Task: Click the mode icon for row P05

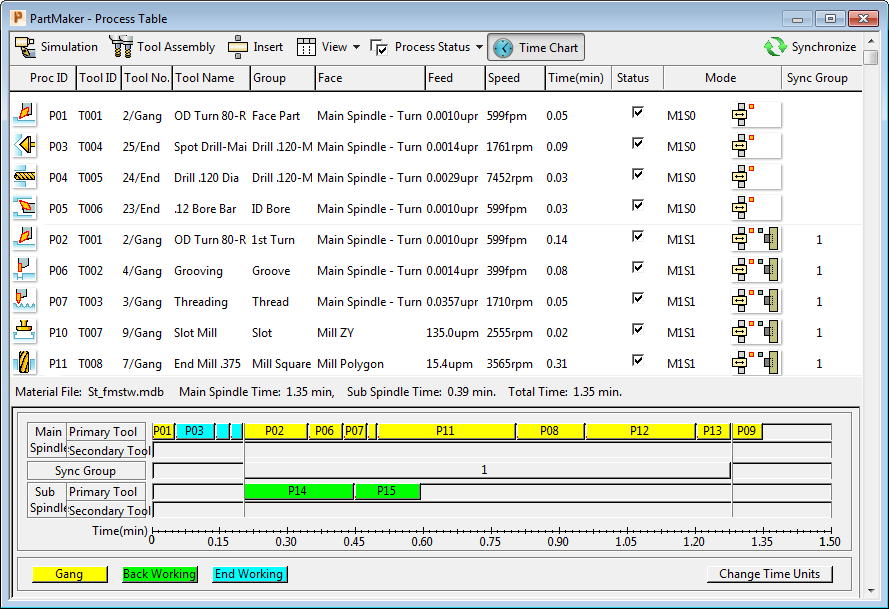Action: pyautogui.click(x=756, y=208)
